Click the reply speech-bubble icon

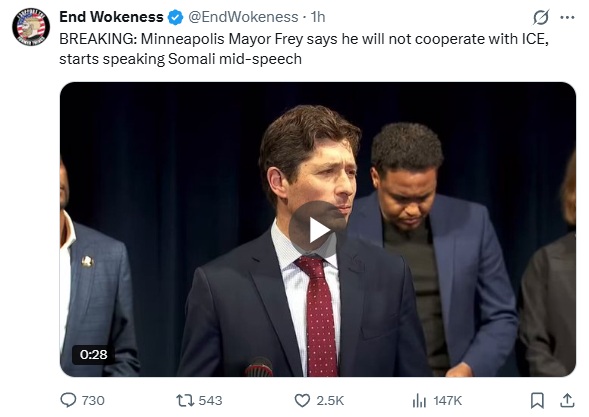pos(68,400)
